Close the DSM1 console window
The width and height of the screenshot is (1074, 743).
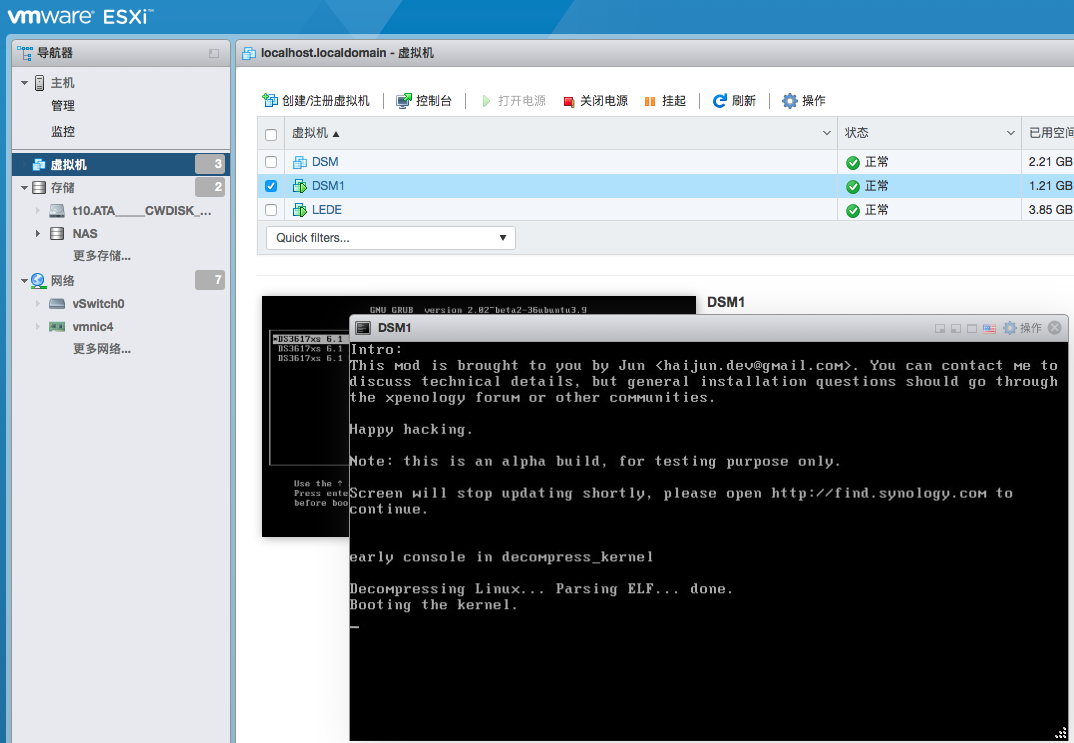coord(1055,328)
